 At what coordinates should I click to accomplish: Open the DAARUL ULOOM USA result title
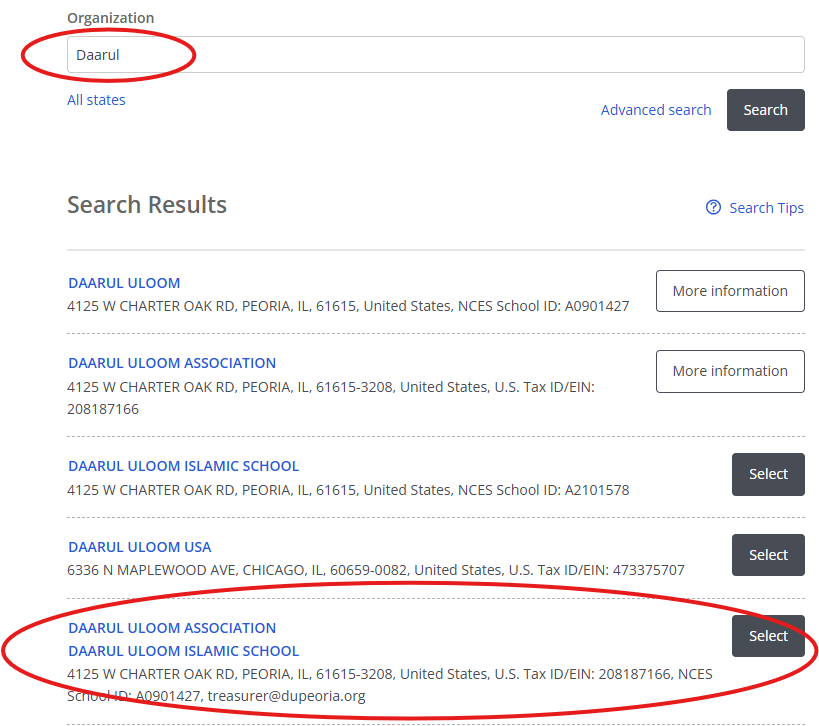tap(140, 547)
